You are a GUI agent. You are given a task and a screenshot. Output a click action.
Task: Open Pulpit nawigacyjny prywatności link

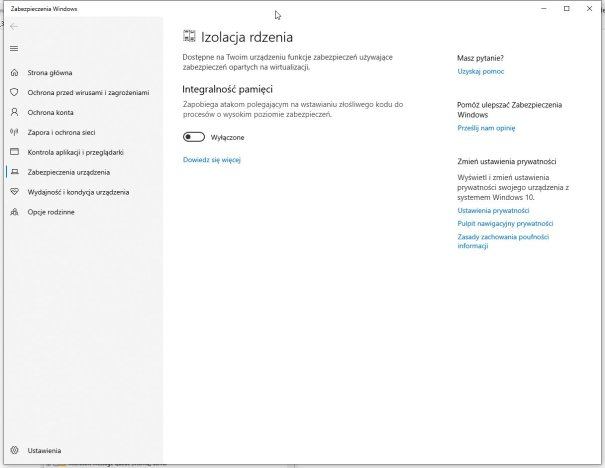505,224
